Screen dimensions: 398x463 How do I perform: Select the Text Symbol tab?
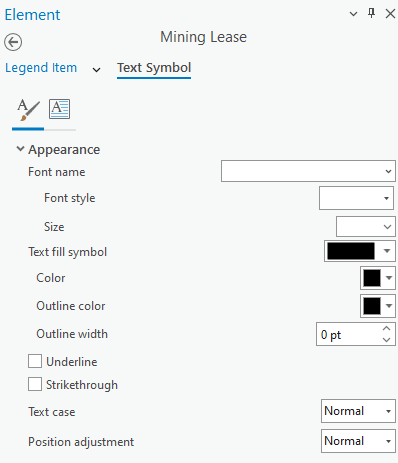coord(154,68)
